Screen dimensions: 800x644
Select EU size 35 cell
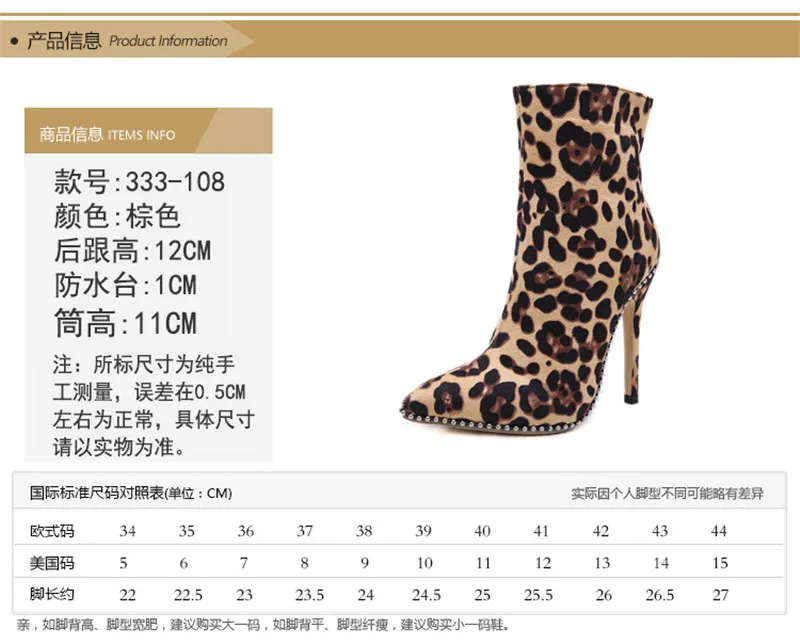click(187, 531)
